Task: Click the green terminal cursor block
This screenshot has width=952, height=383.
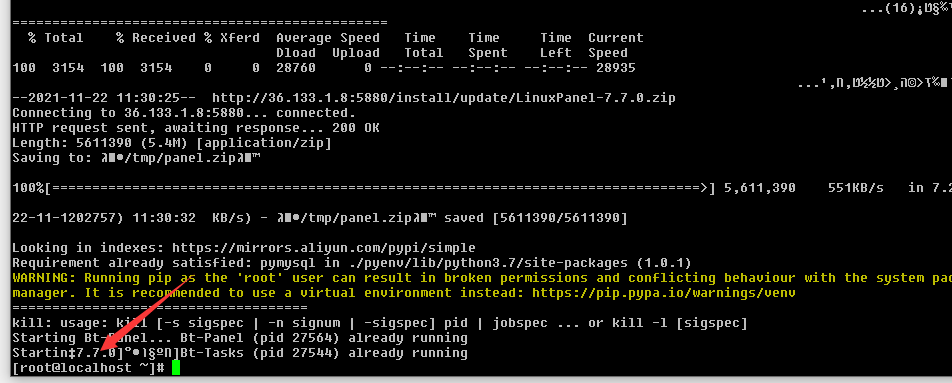Action: [176, 368]
